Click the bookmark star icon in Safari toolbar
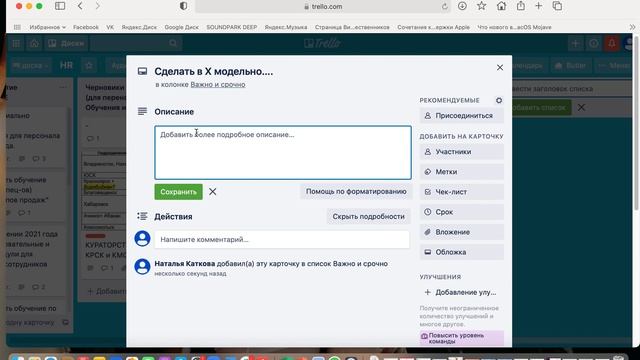Viewport: 640px width, 360px height. click(x=482, y=6)
